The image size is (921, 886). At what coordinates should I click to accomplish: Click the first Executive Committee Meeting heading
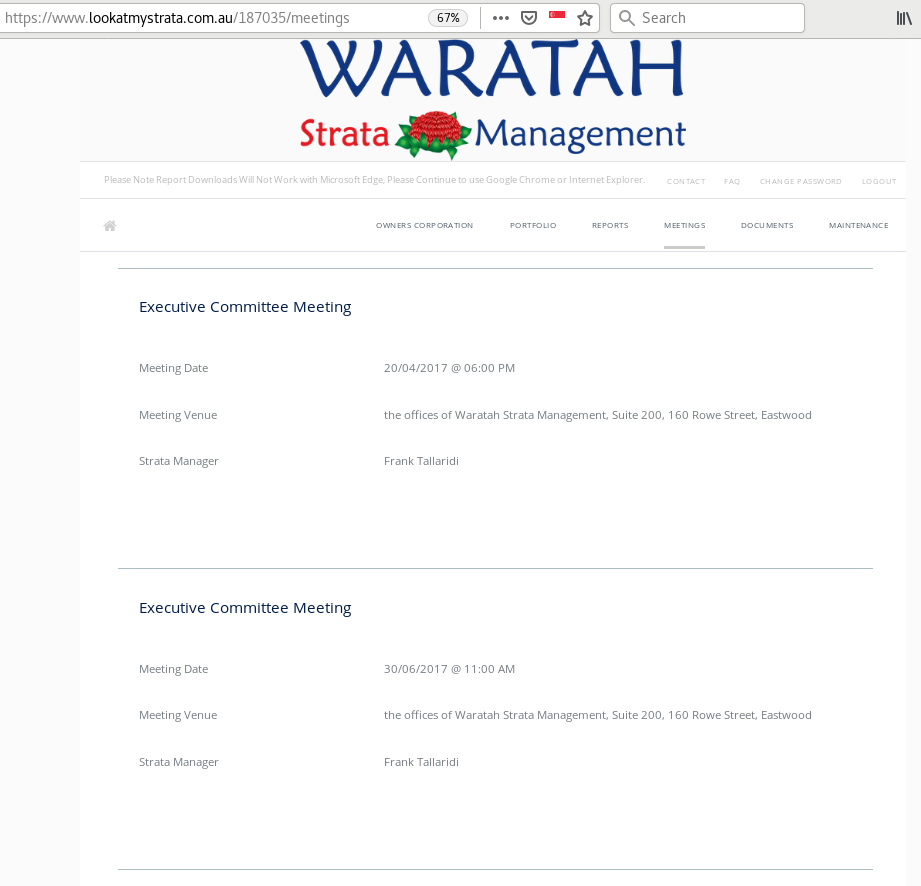pyautogui.click(x=245, y=307)
